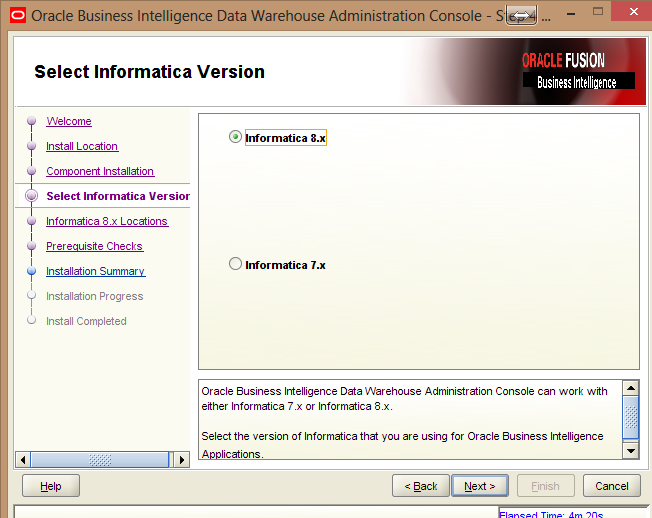Image resolution: width=652 pixels, height=518 pixels.
Task: Open the Component Installation step
Action: (x=100, y=171)
